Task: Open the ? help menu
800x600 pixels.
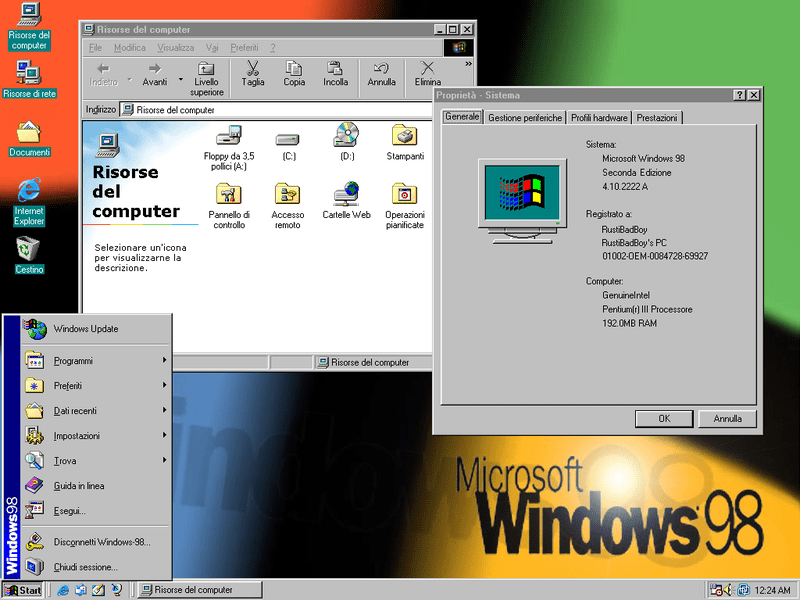Action: [273, 47]
